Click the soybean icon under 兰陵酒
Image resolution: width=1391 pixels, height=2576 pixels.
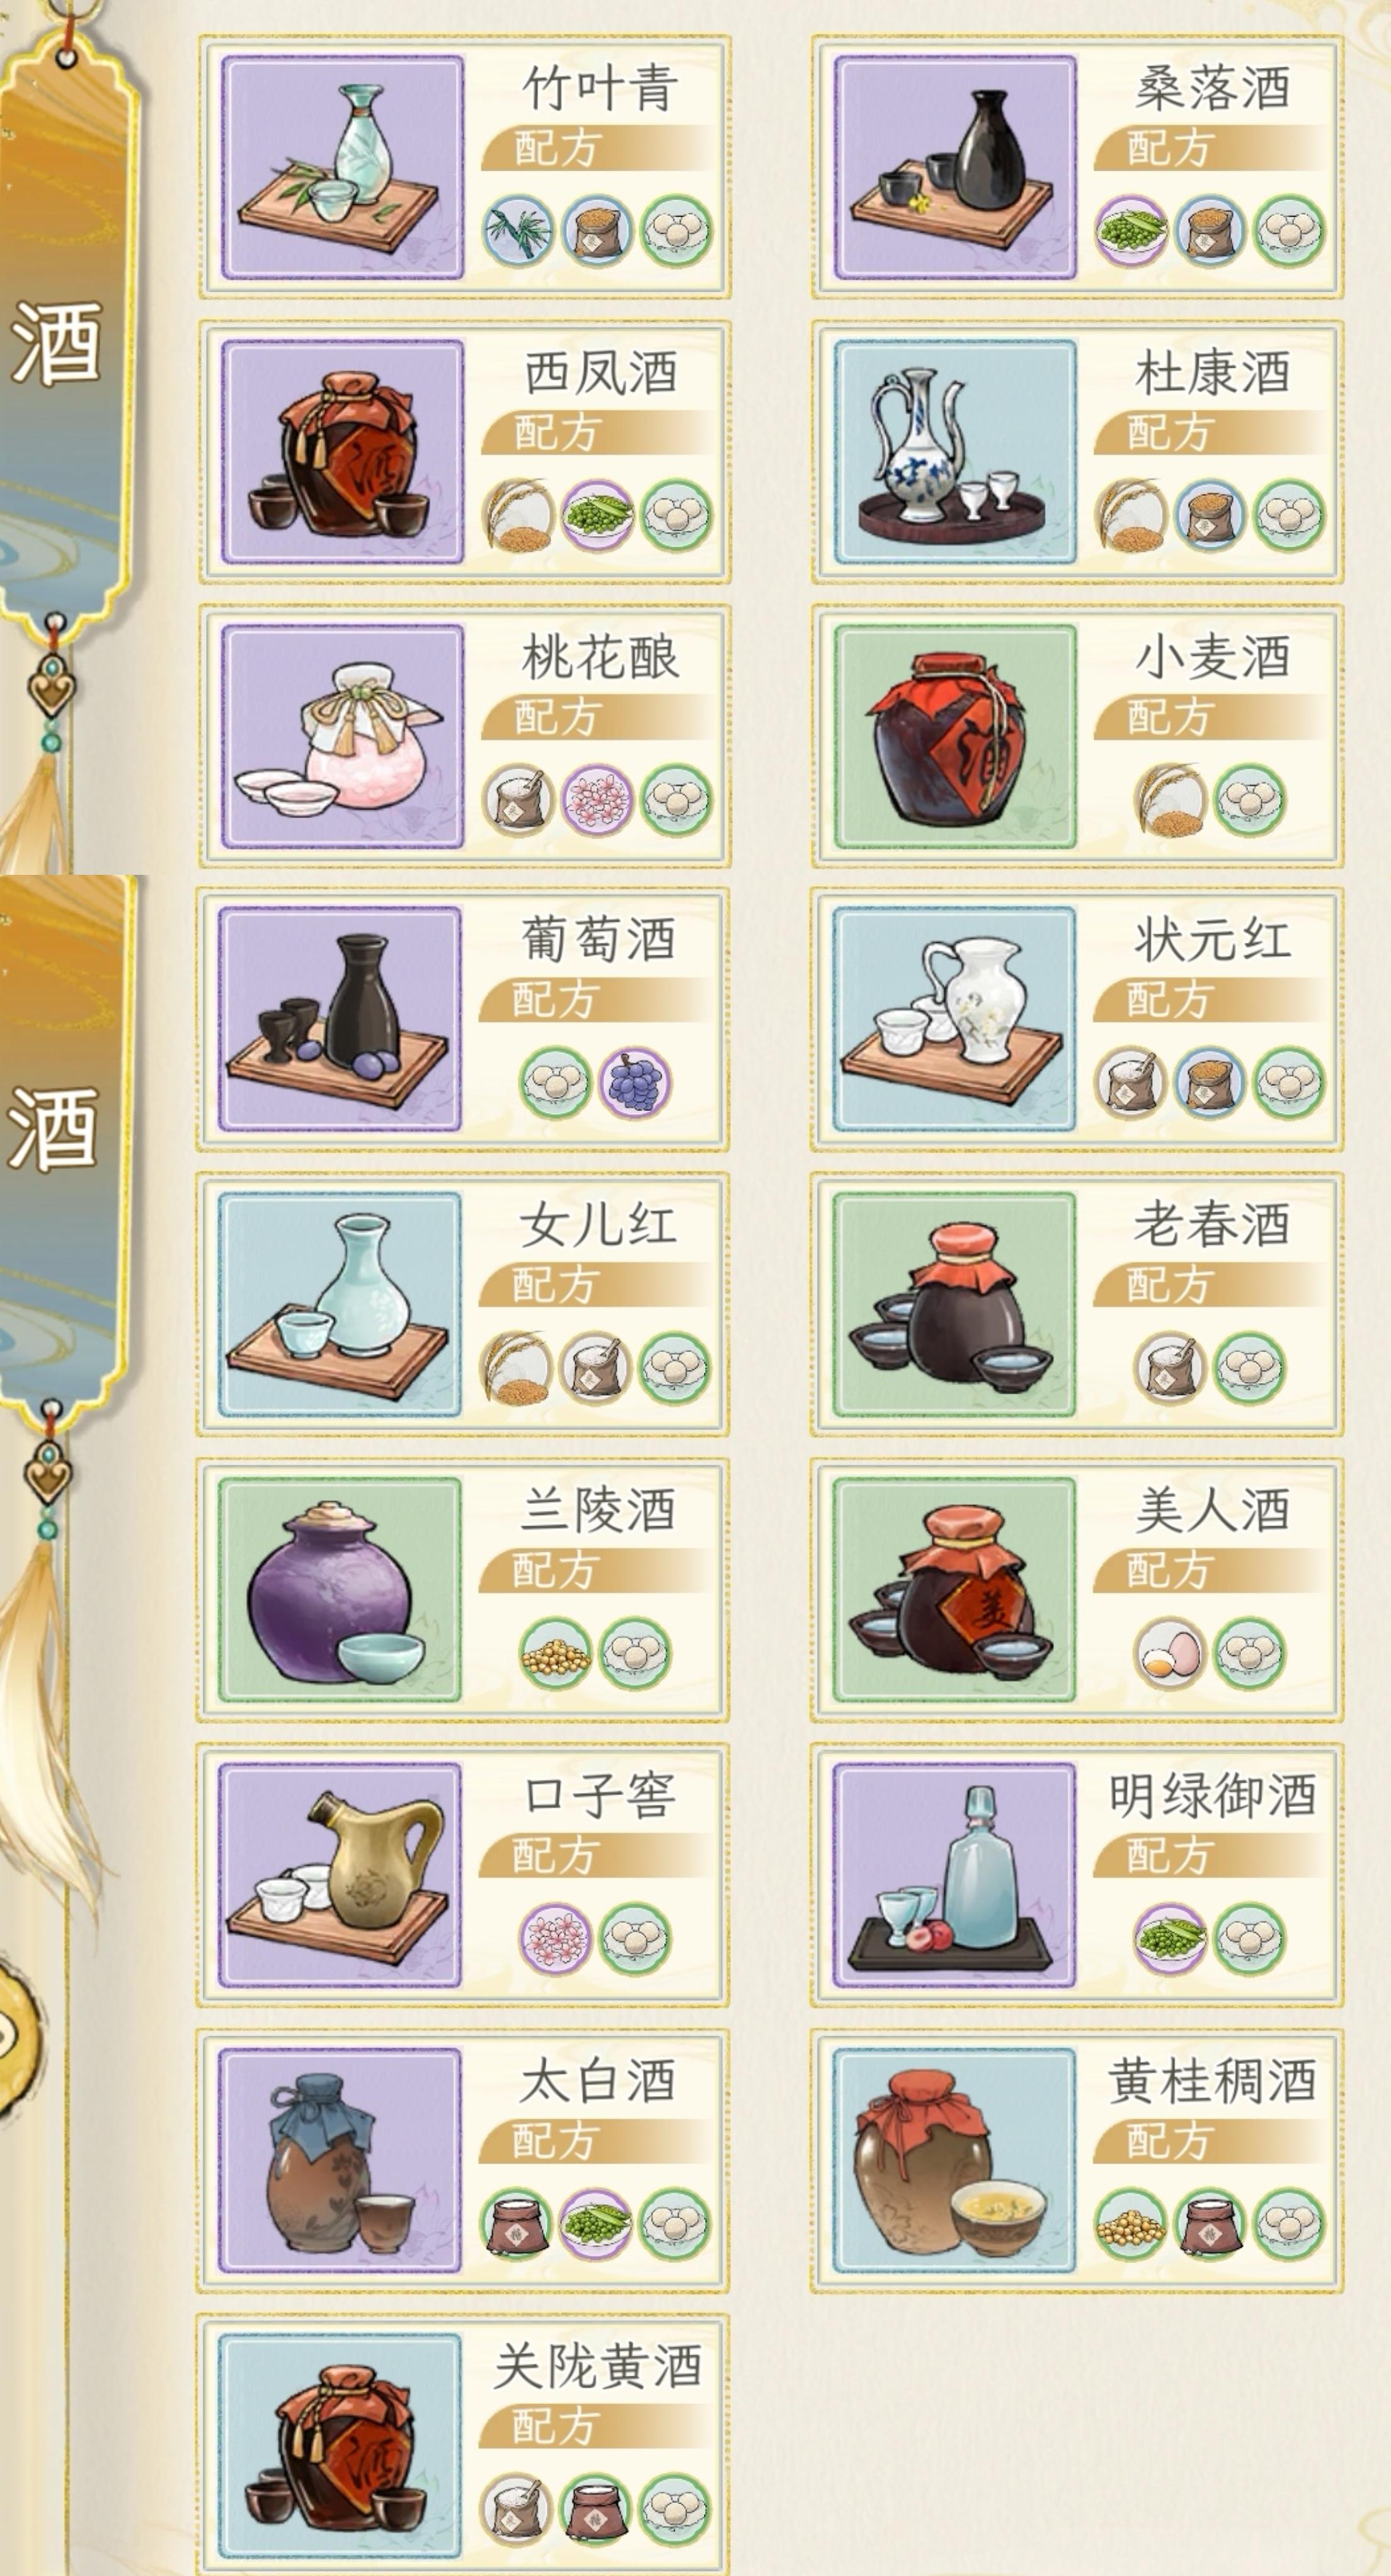(x=555, y=1653)
